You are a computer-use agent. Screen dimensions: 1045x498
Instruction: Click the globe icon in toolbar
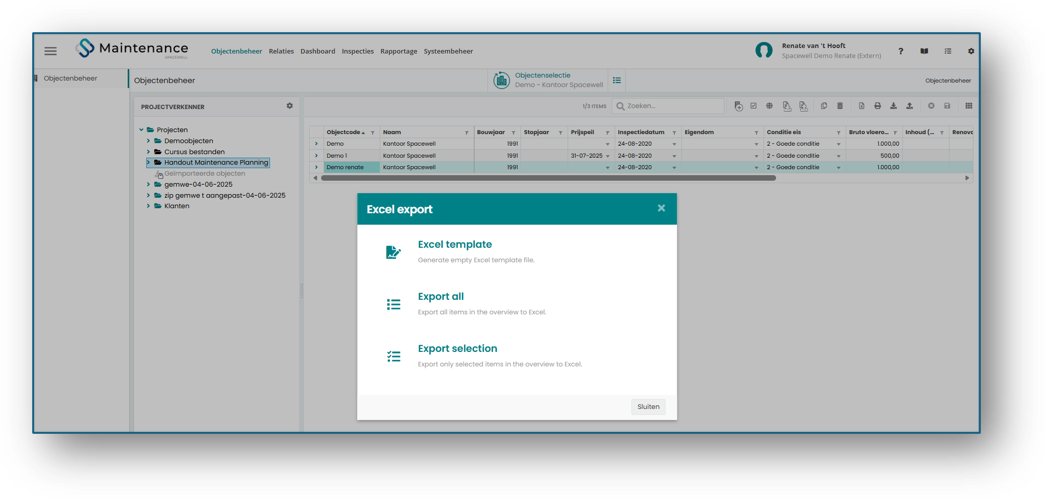769,106
